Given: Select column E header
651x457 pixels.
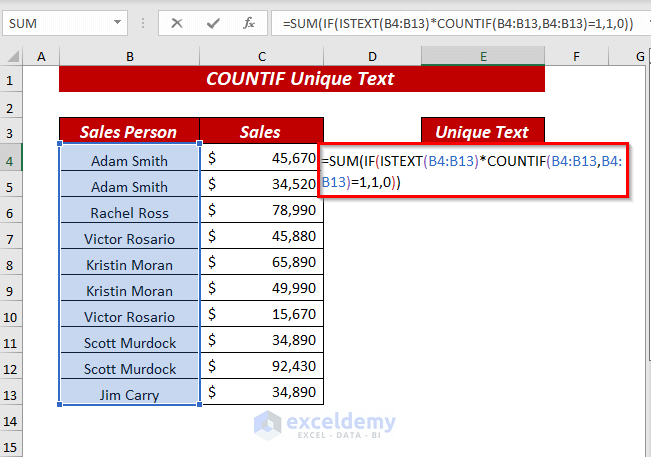Looking at the screenshot, I should (x=483, y=58).
